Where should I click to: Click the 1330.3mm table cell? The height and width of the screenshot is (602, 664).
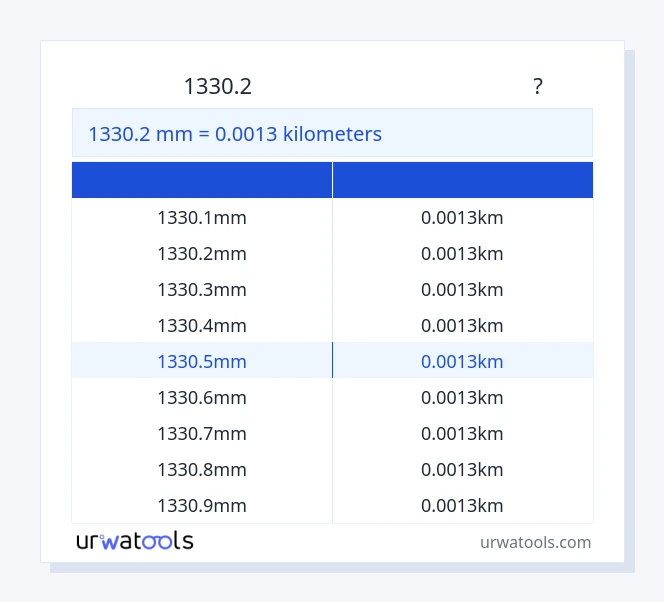tap(202, 289)
